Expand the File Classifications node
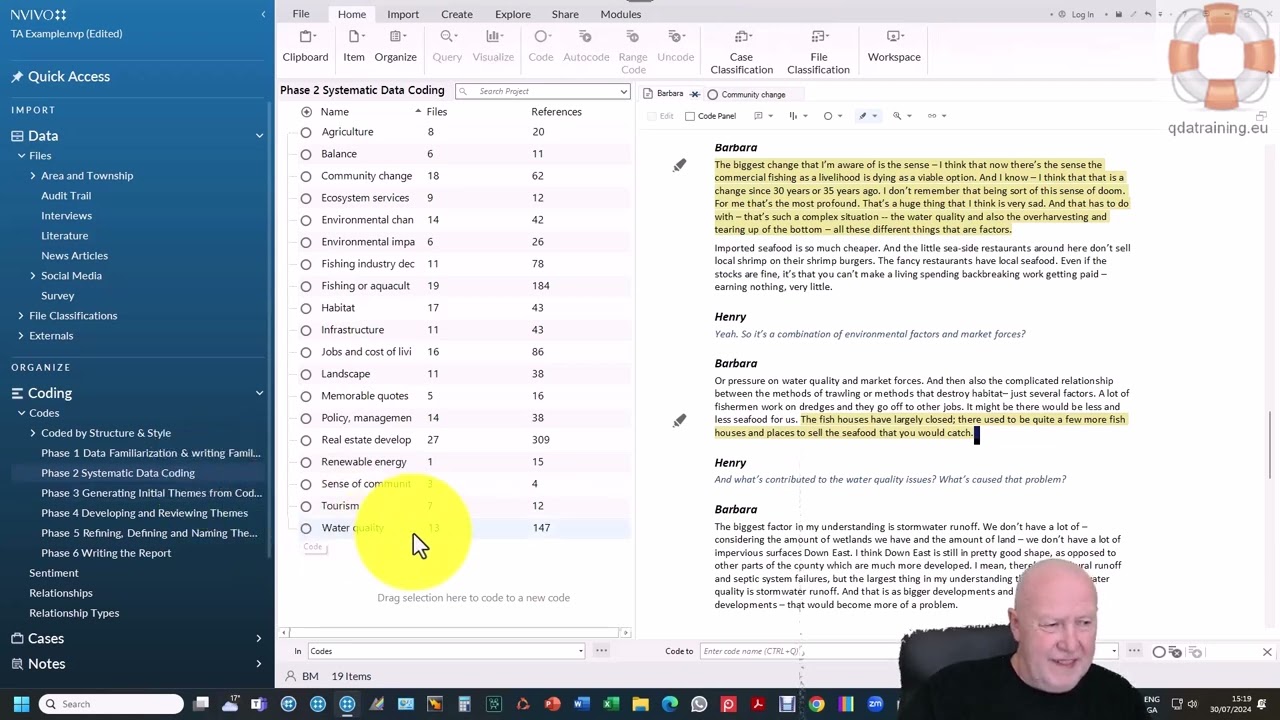The height and width of the screenshot is (720, 1280). point(21,316)
